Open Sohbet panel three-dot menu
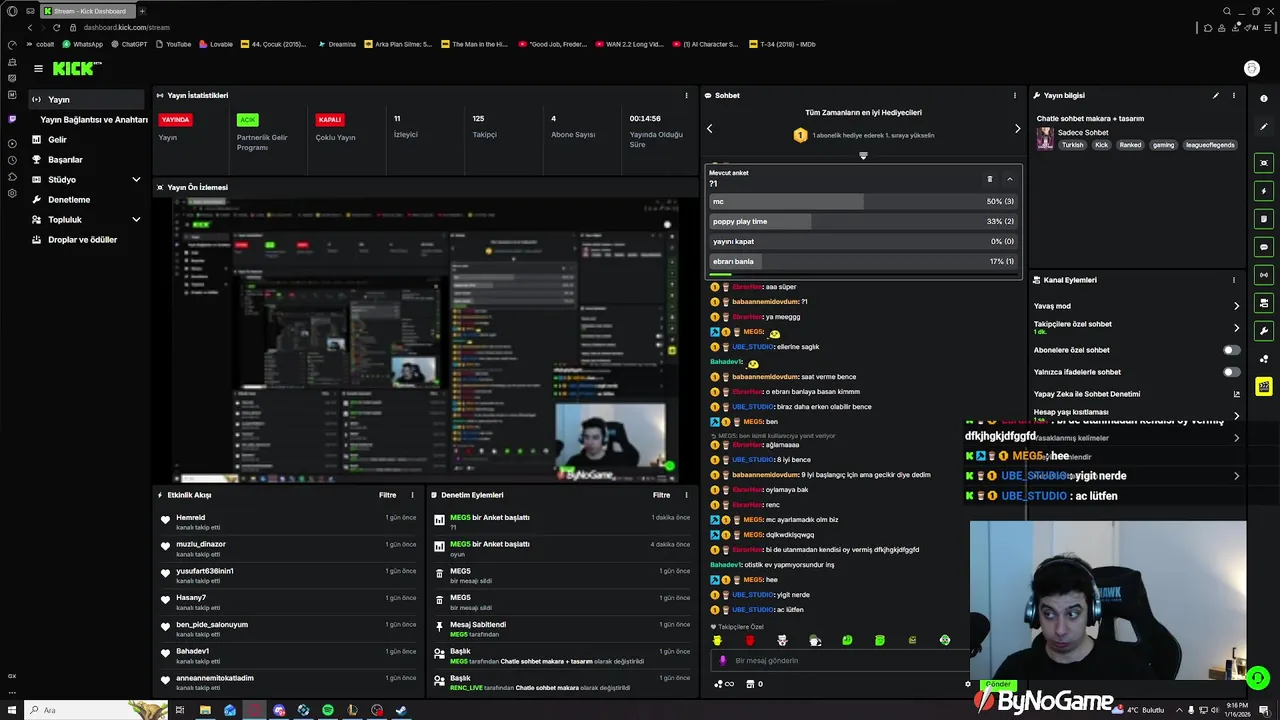The width and height of the screenshot is (1280, 720). 1014,96
